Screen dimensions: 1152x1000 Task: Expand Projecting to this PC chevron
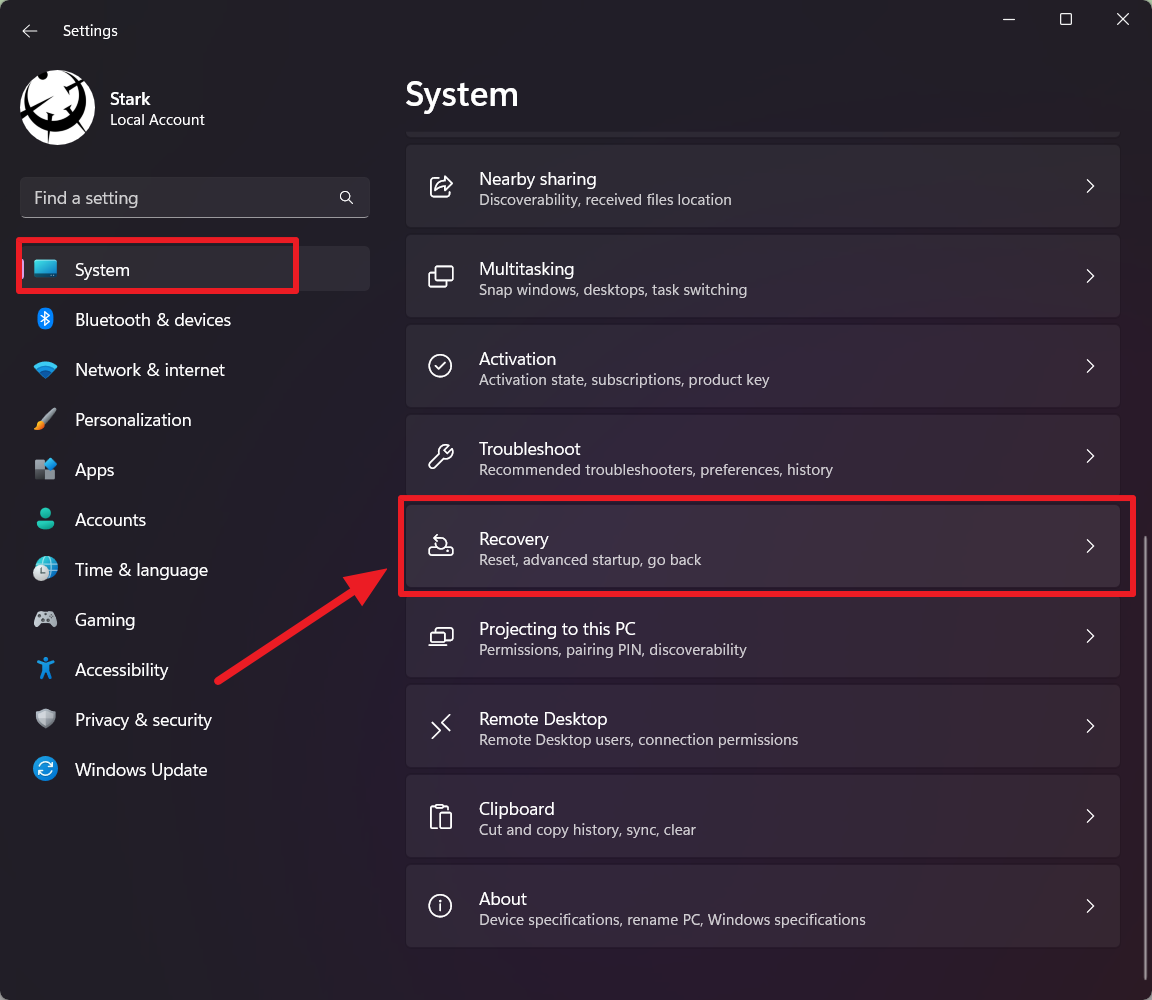pos(1090,636)
